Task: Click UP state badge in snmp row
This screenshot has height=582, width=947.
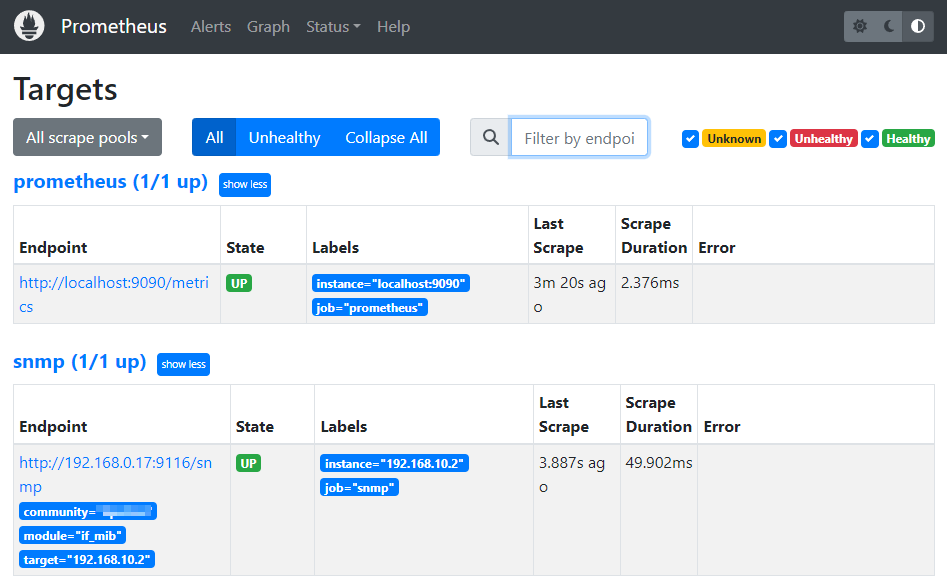Action: tap(248, 463)
